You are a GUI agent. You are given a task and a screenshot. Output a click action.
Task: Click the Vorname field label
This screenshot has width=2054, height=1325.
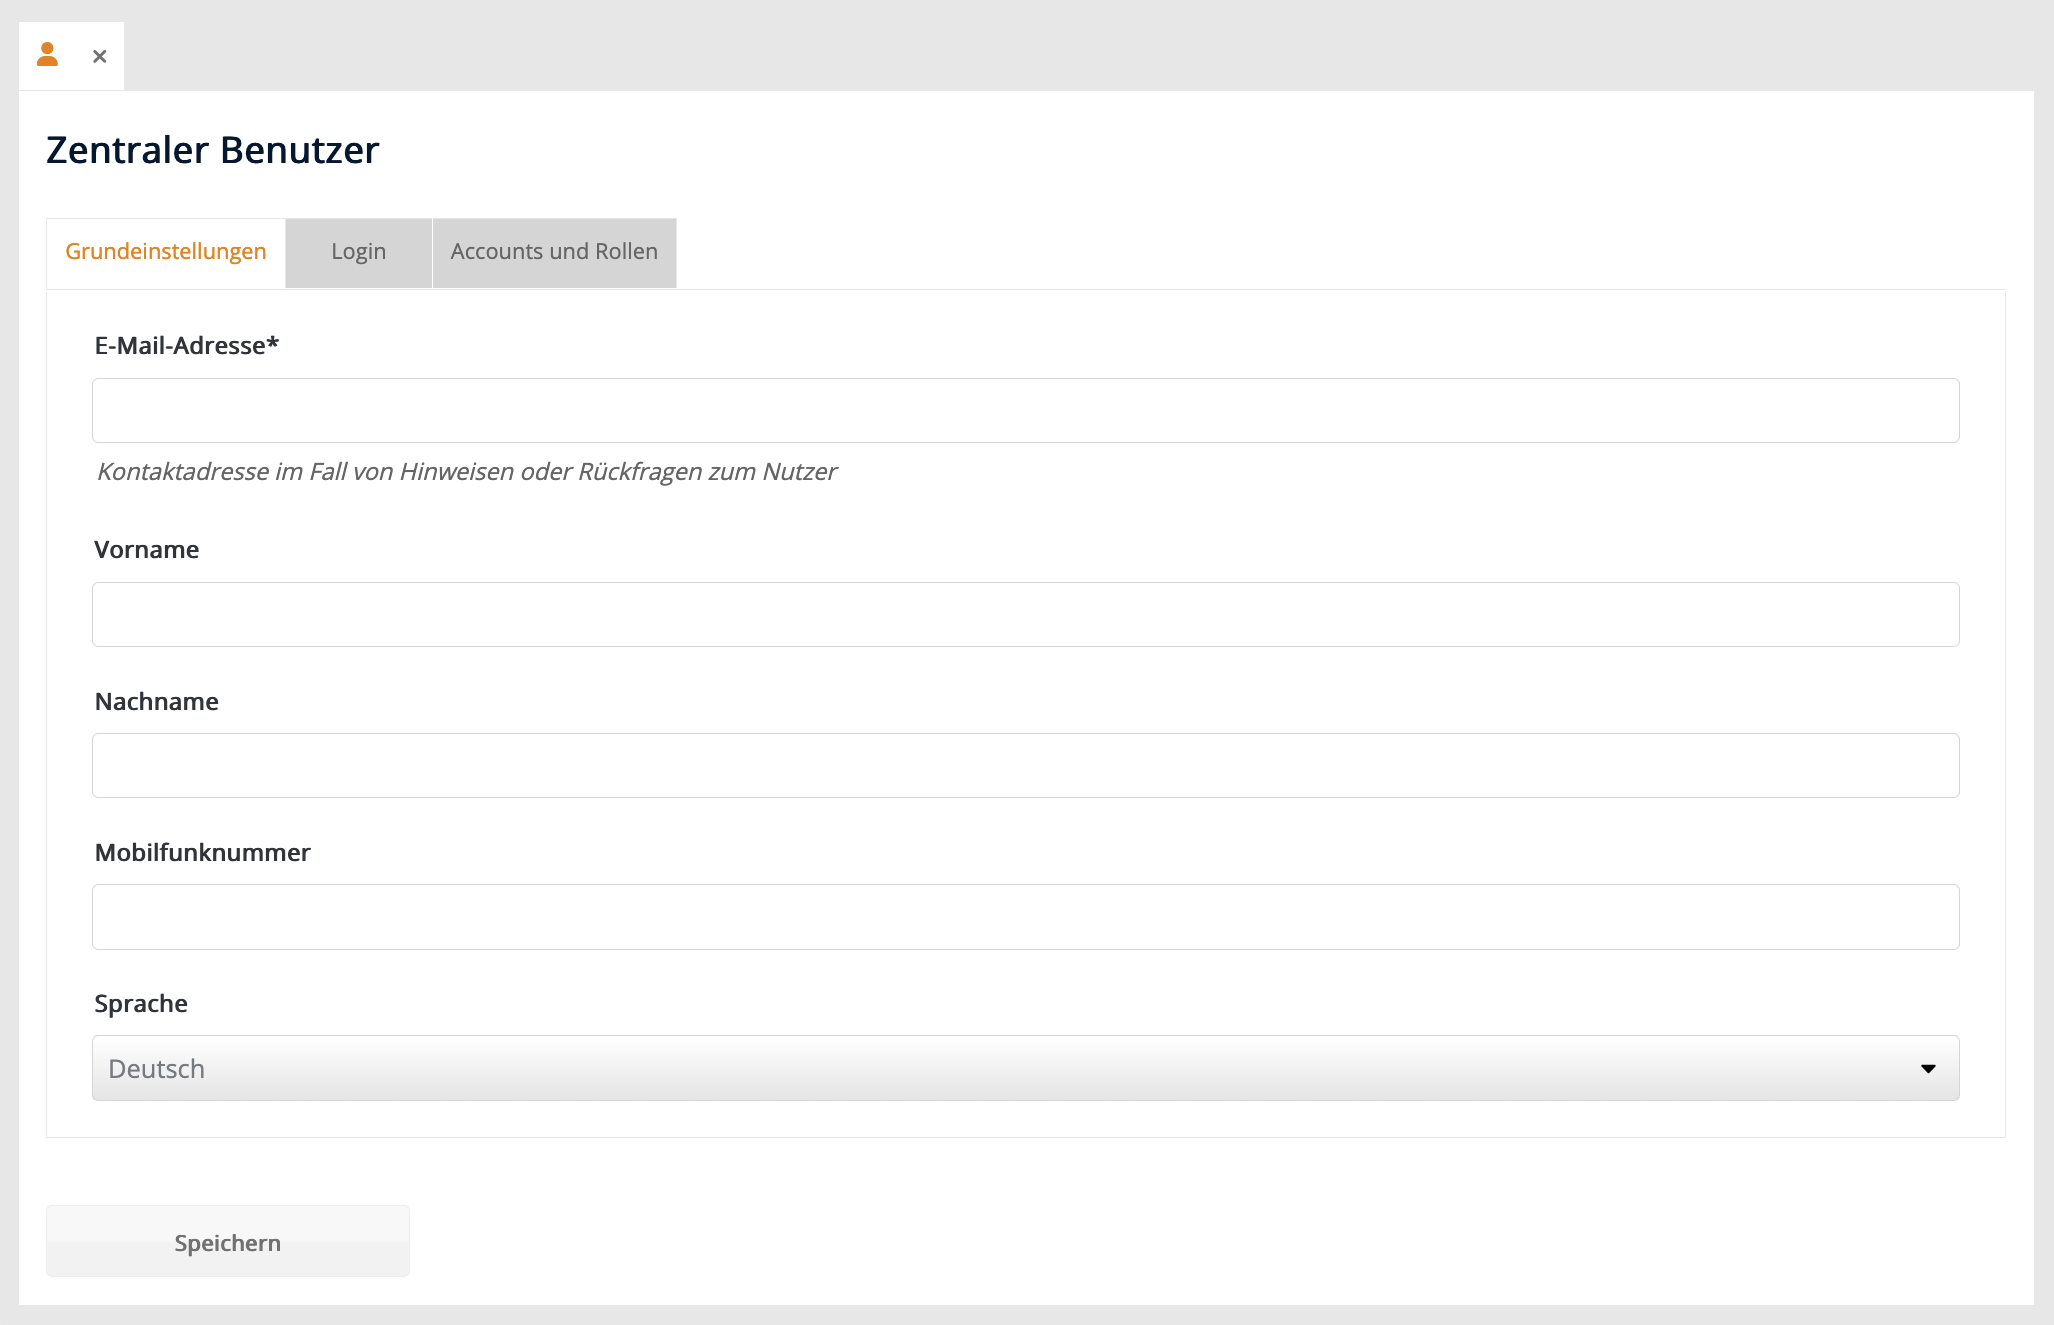click(x=147, y=550)
